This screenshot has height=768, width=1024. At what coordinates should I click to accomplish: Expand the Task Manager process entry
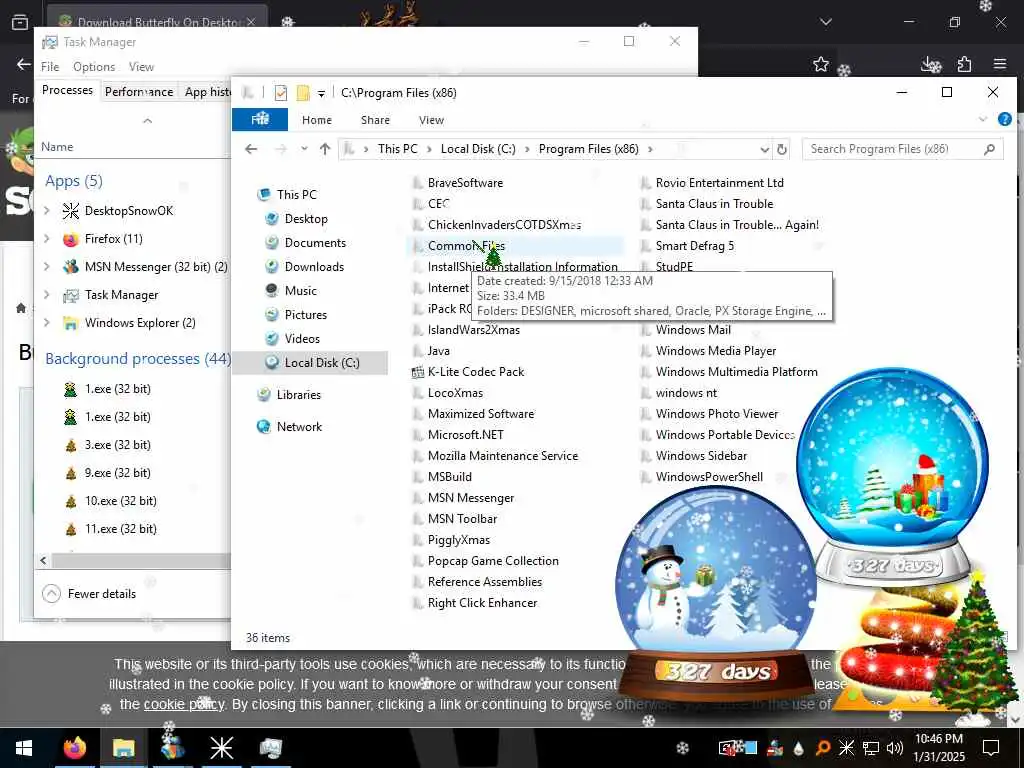tap(47, 295)
